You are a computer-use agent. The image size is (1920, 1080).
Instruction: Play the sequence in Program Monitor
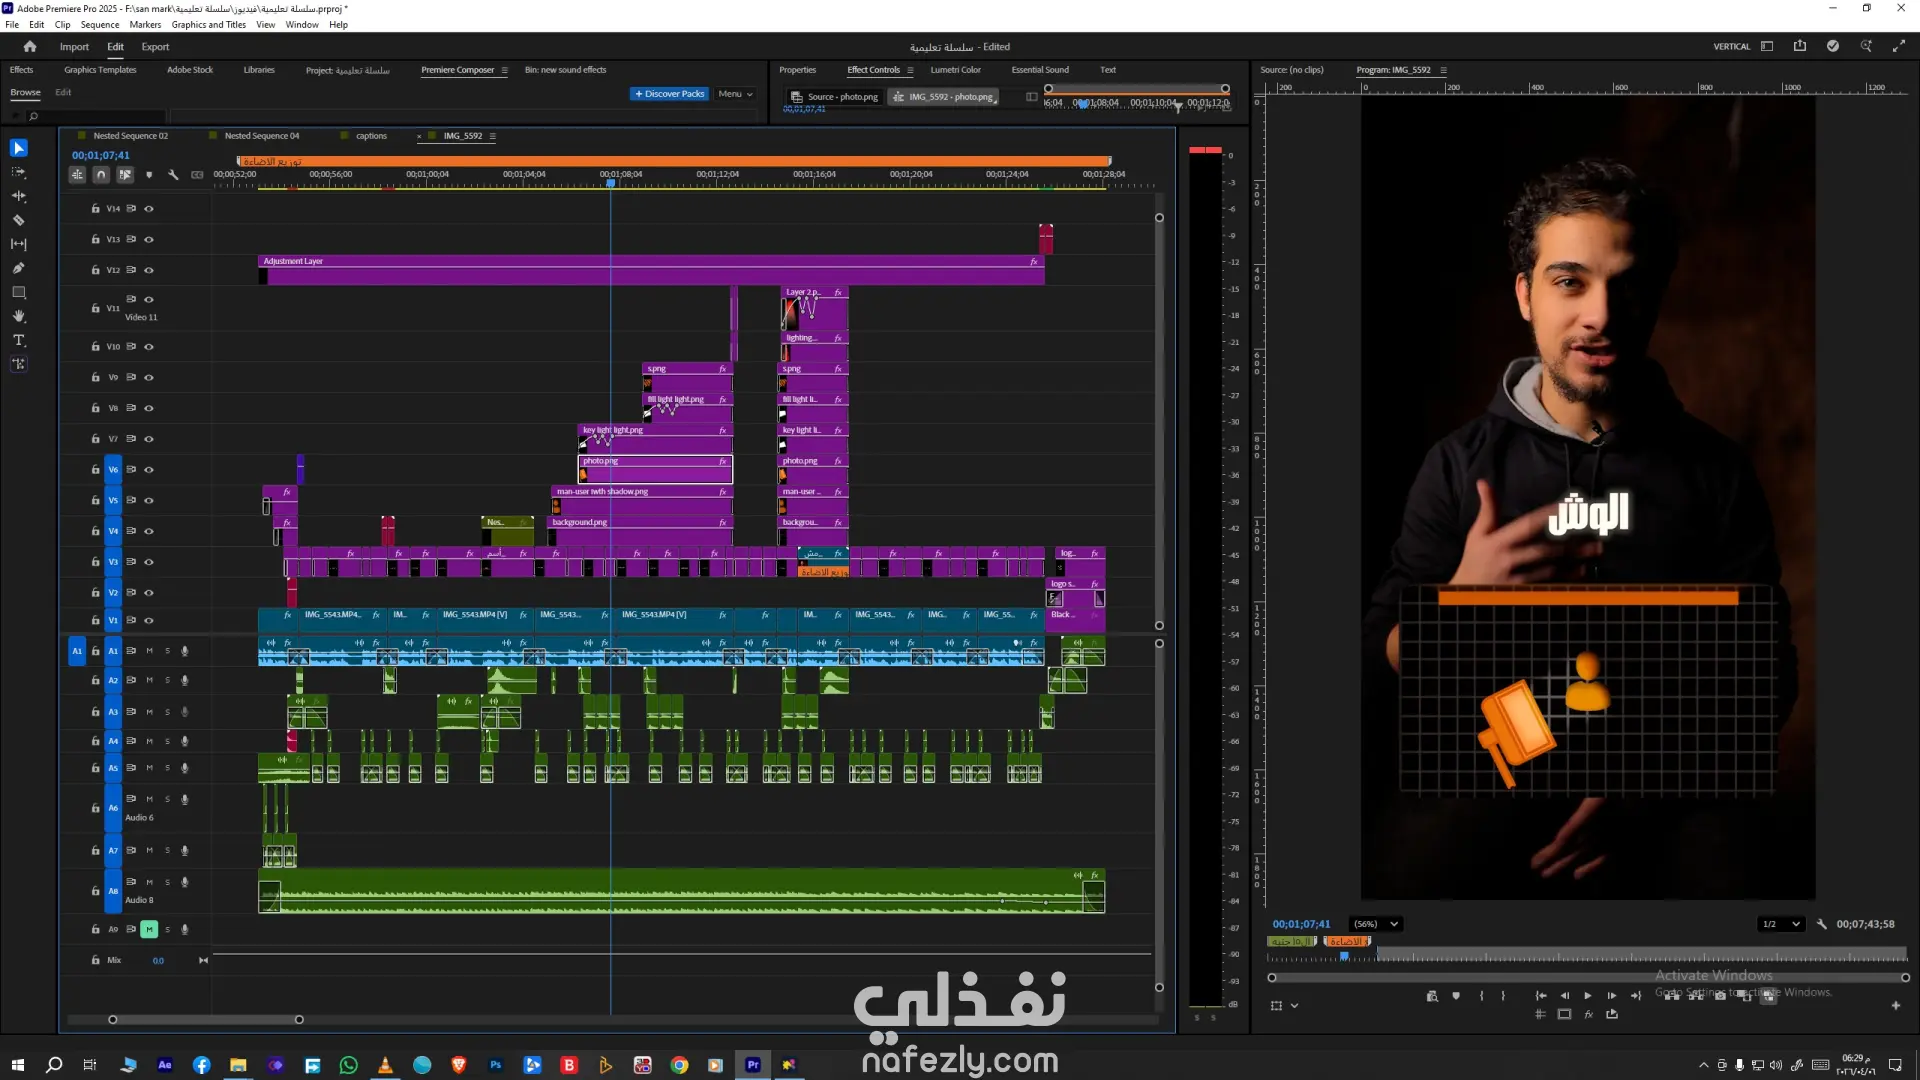coord(1588,996)
